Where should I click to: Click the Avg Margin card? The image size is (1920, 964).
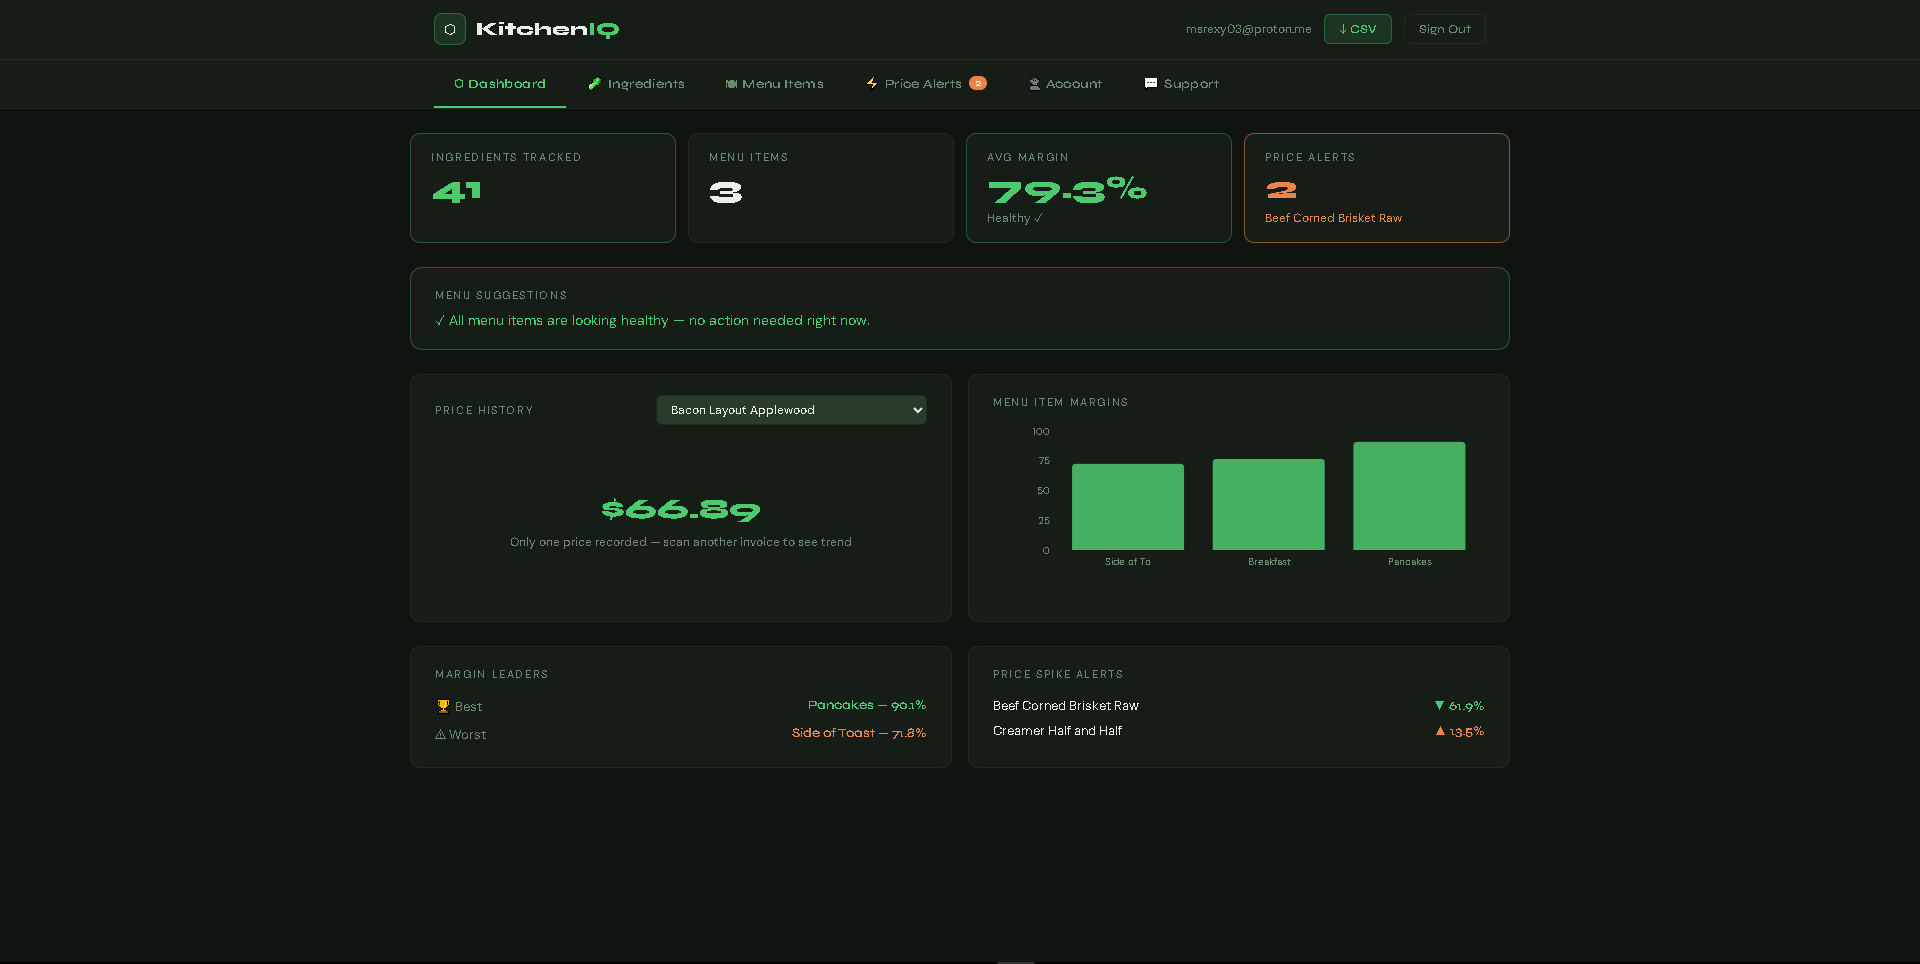[1099, 188]
